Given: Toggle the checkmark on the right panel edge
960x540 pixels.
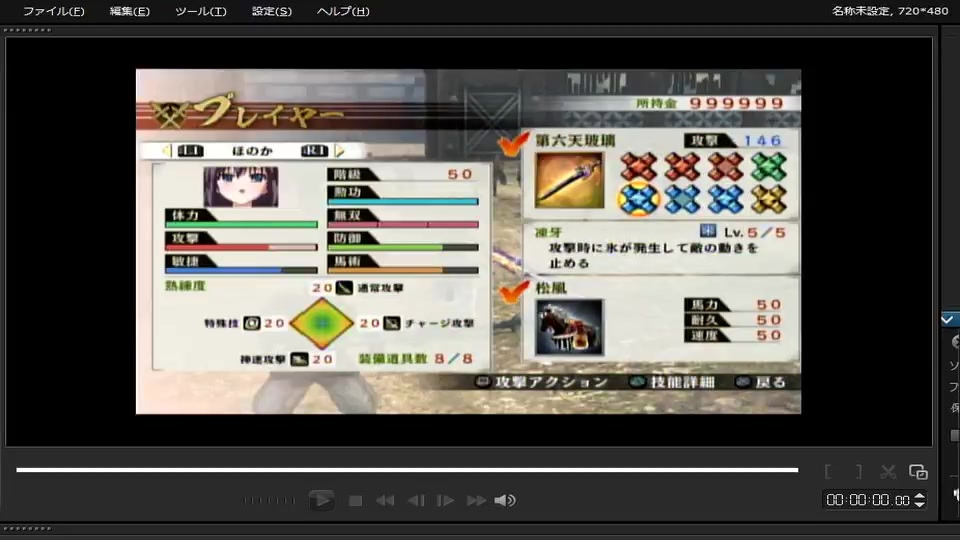Looking at the screenshot, I should (948, 320).
